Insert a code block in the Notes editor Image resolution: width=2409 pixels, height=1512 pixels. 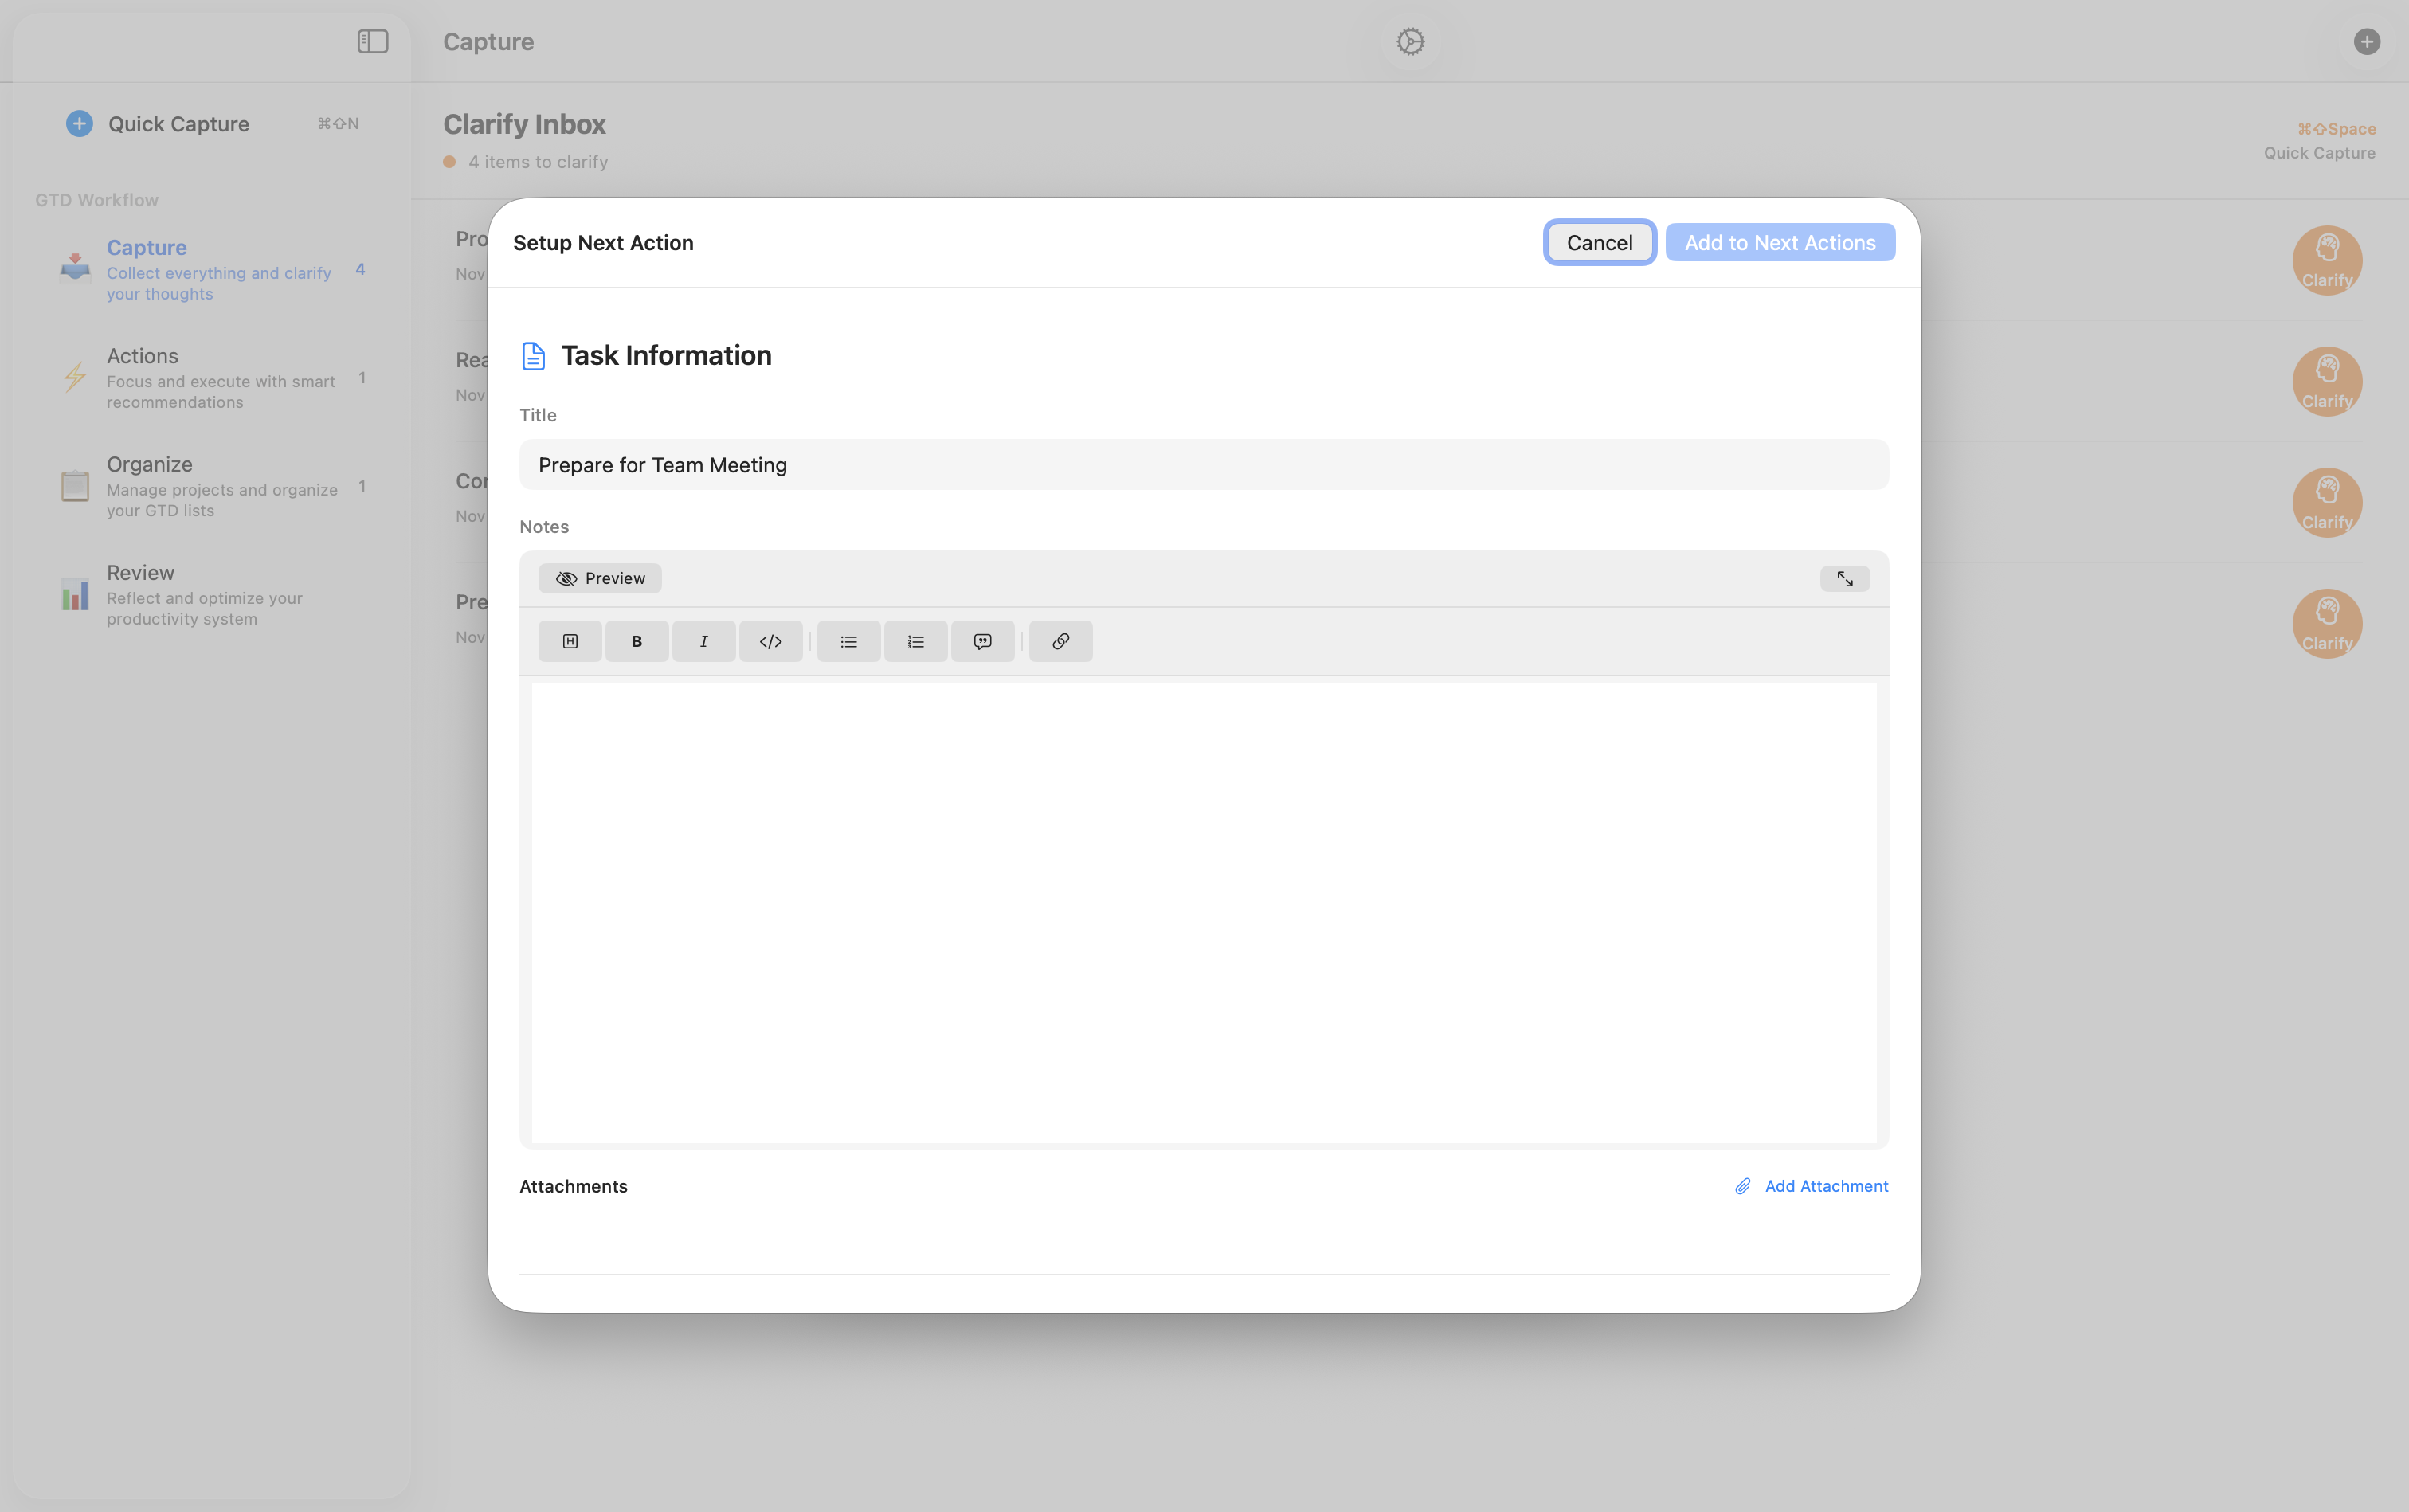[x=771, y=641]
